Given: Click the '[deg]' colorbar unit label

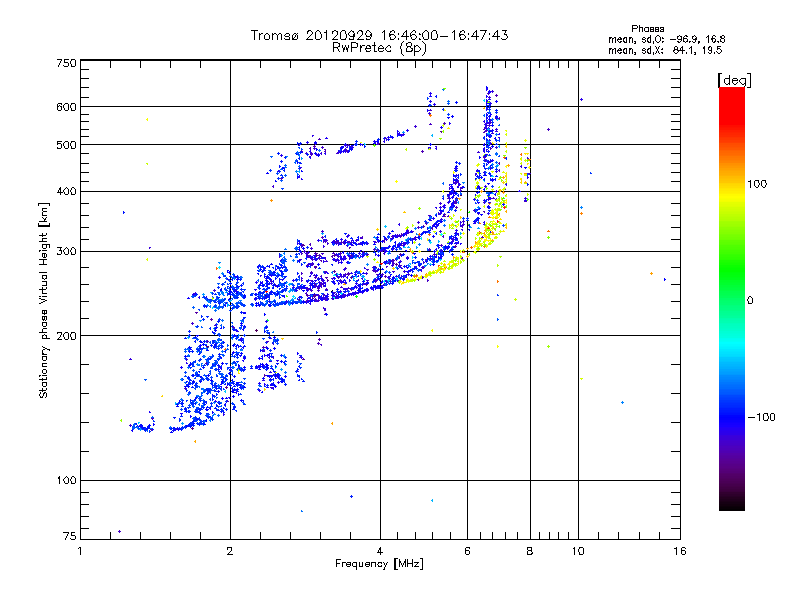Looking at the screenshot, I should 734,80.
